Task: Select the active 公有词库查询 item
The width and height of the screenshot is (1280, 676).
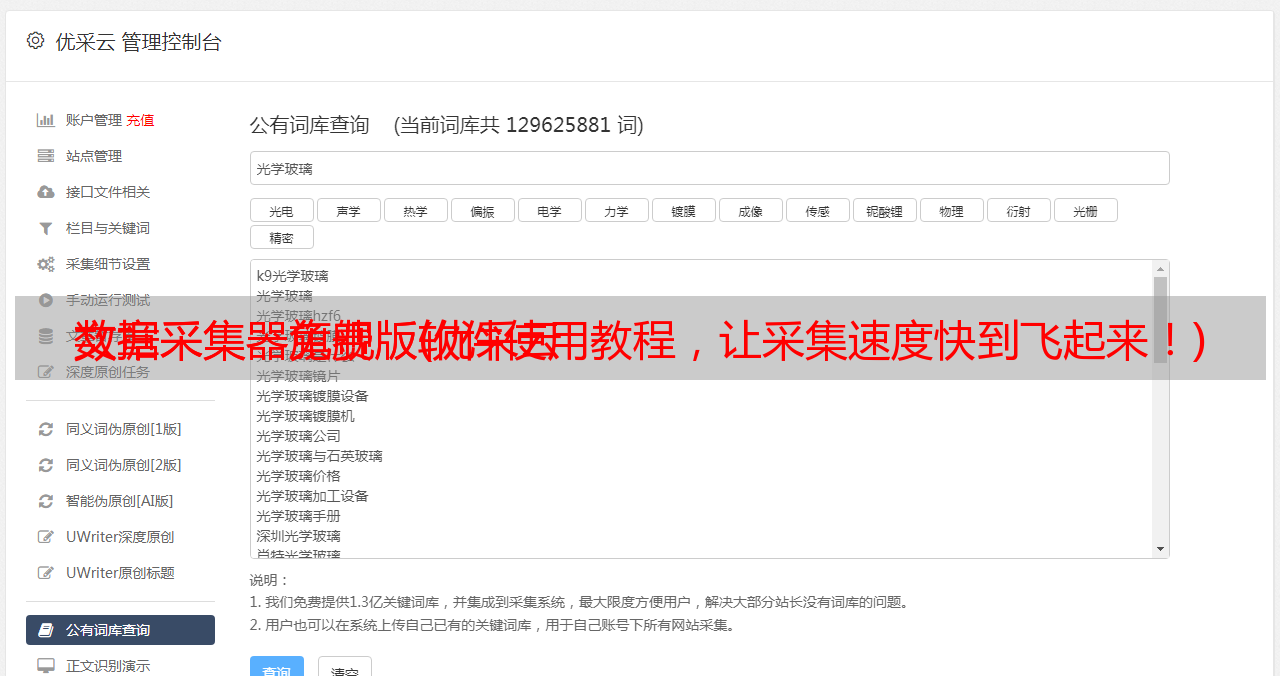Action: click(120, 630)
